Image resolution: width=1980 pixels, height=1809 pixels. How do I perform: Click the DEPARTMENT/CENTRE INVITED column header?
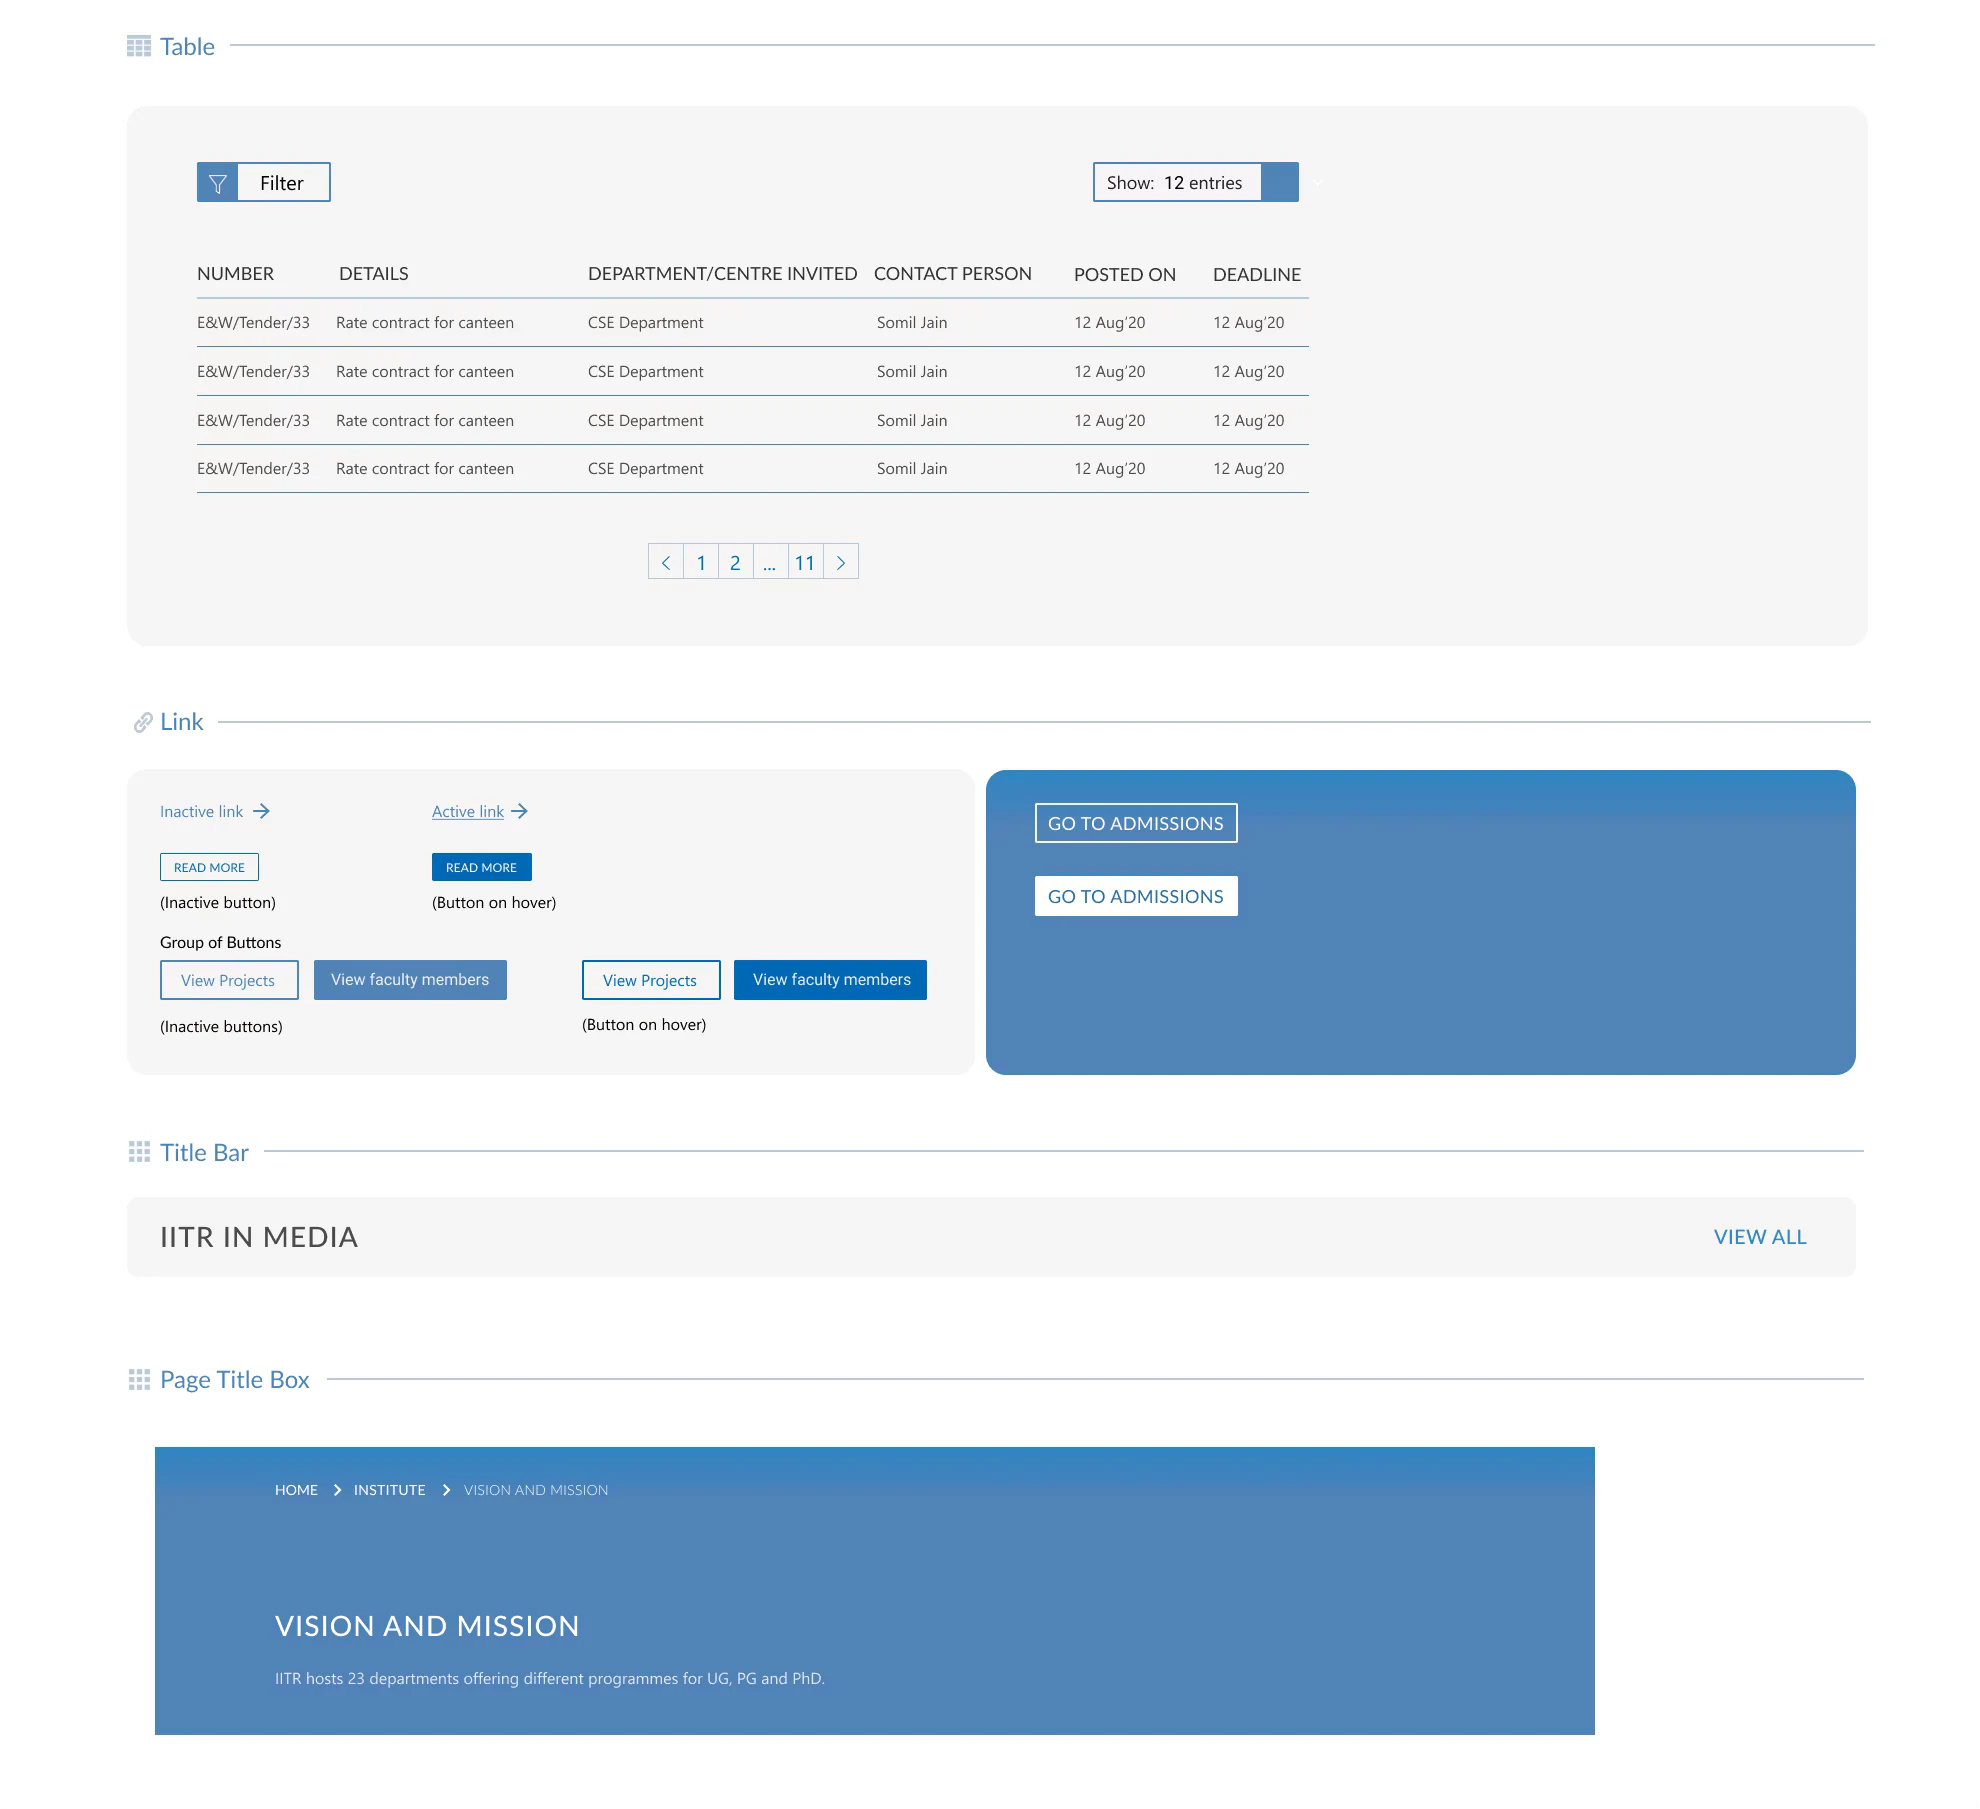click(722, 274)
